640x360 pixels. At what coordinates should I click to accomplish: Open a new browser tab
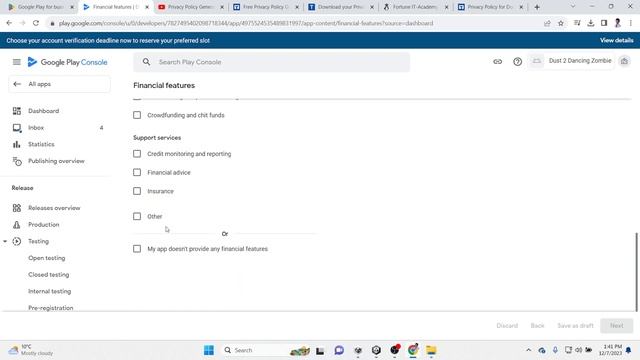tap(537, 7)
